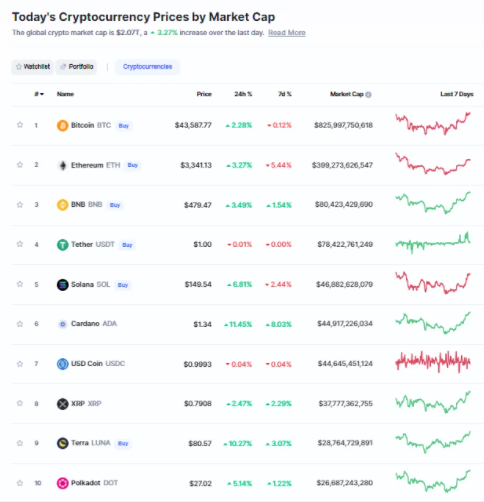
Task: Click the Buy badge next to Solana
Action: point(123,285)
